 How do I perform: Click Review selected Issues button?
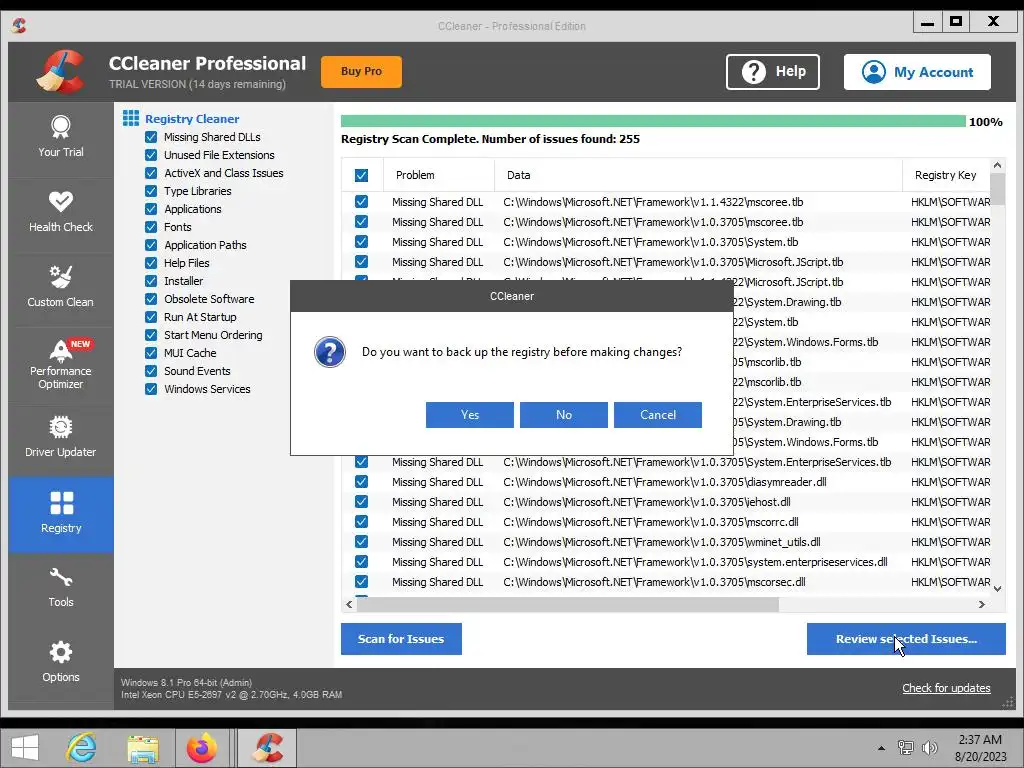(x=906, y=639)
